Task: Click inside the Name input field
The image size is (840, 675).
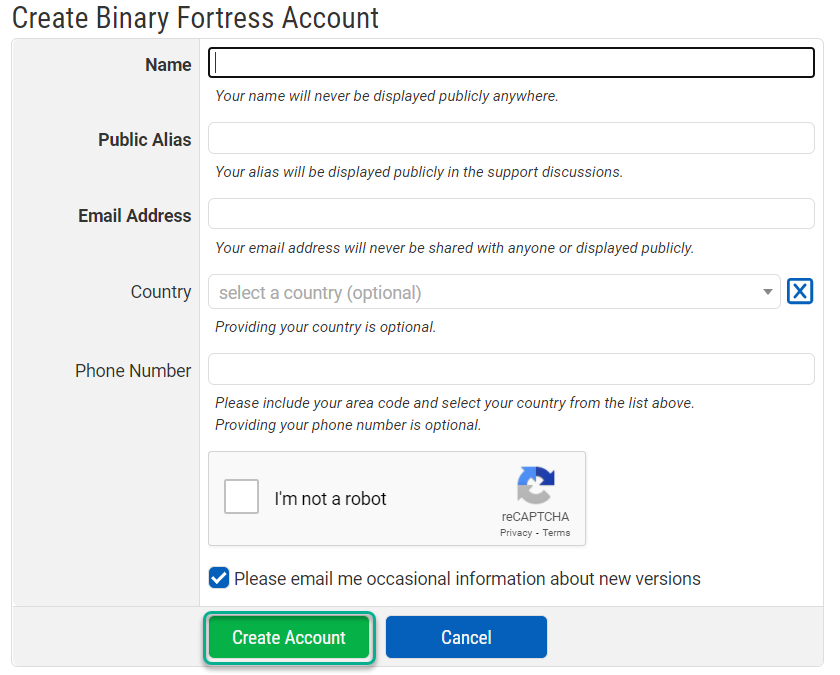Action: [x=511, y=62]
